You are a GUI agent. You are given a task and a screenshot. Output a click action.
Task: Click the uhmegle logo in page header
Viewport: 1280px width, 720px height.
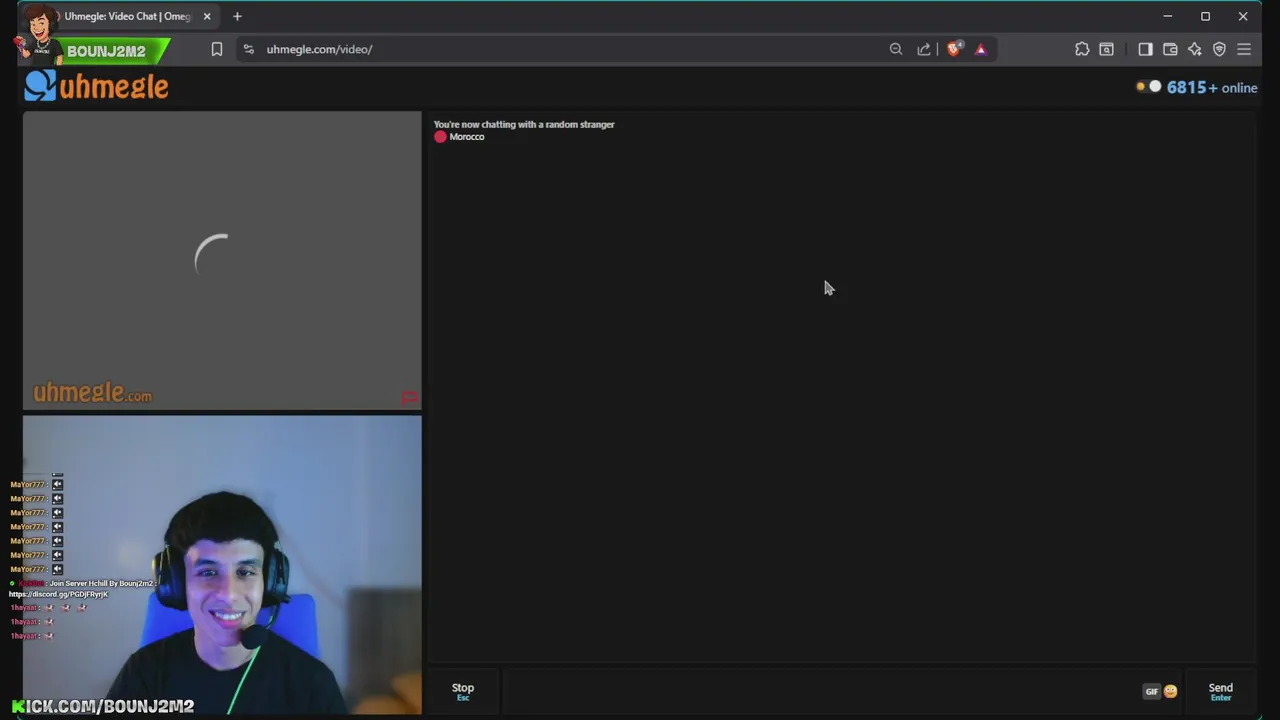[96, 86]
